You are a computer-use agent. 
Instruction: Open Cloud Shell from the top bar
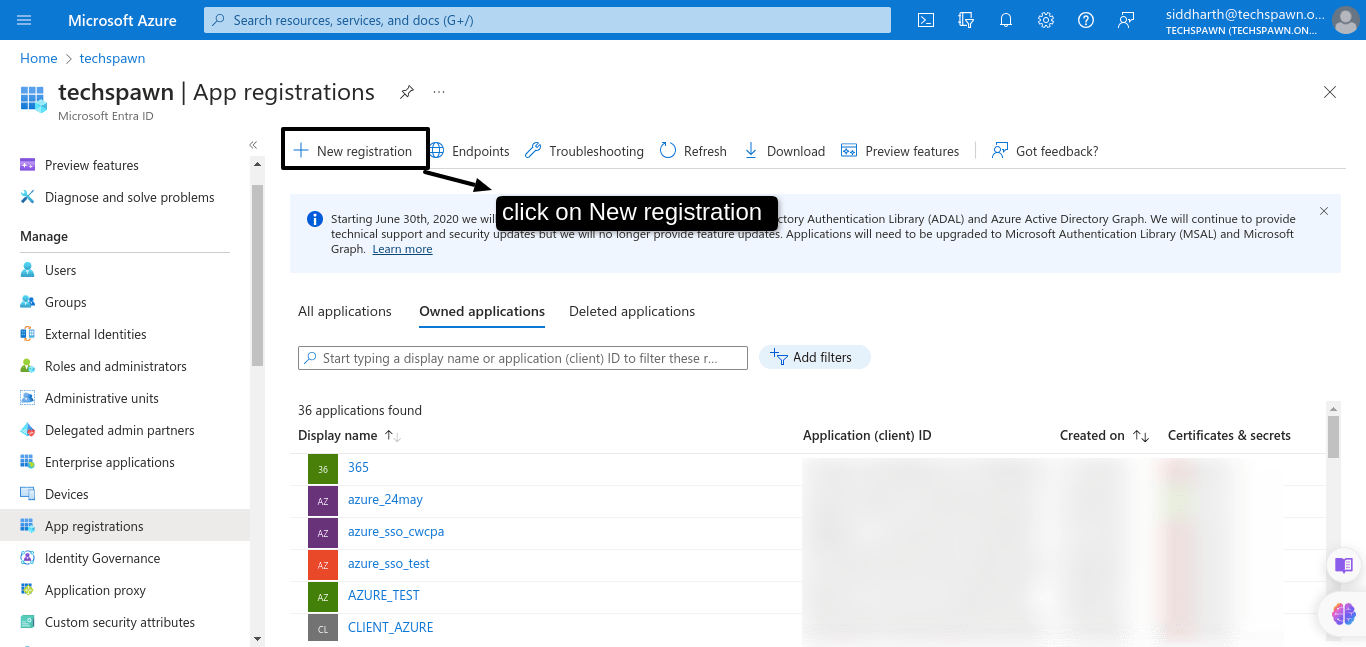coord(925,19)
